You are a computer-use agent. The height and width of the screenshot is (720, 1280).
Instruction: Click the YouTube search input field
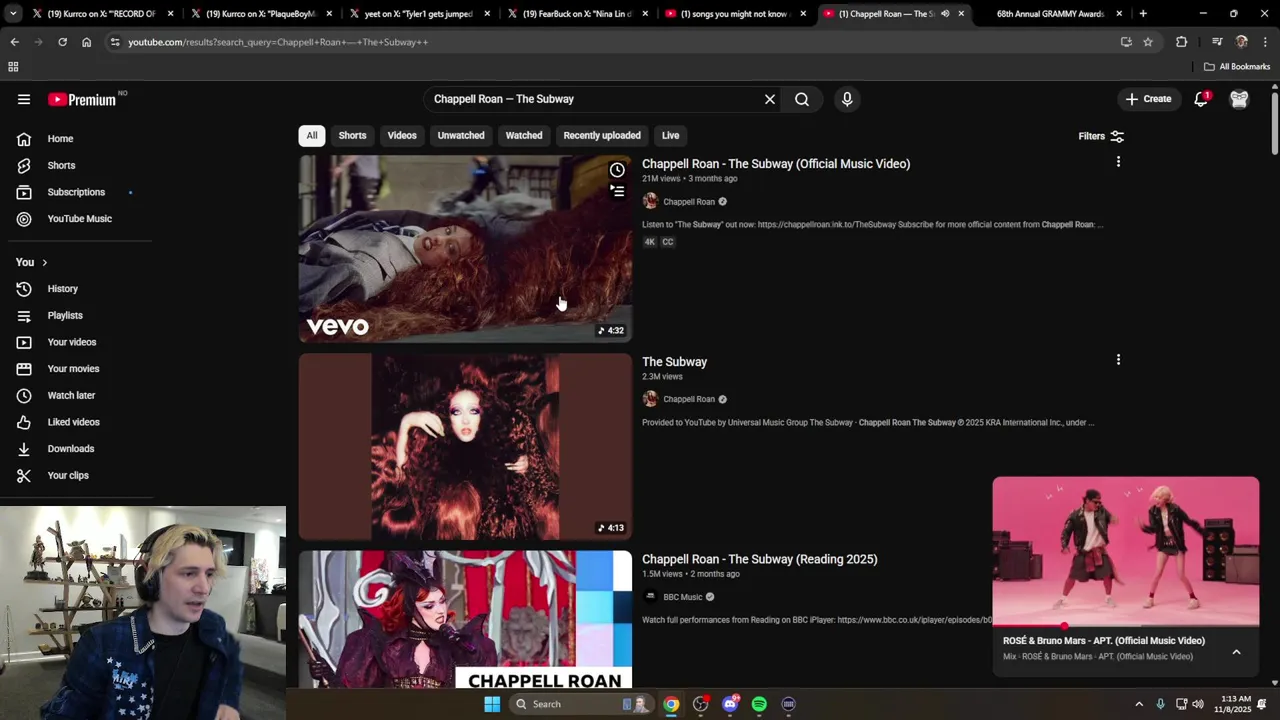point(594,99)
